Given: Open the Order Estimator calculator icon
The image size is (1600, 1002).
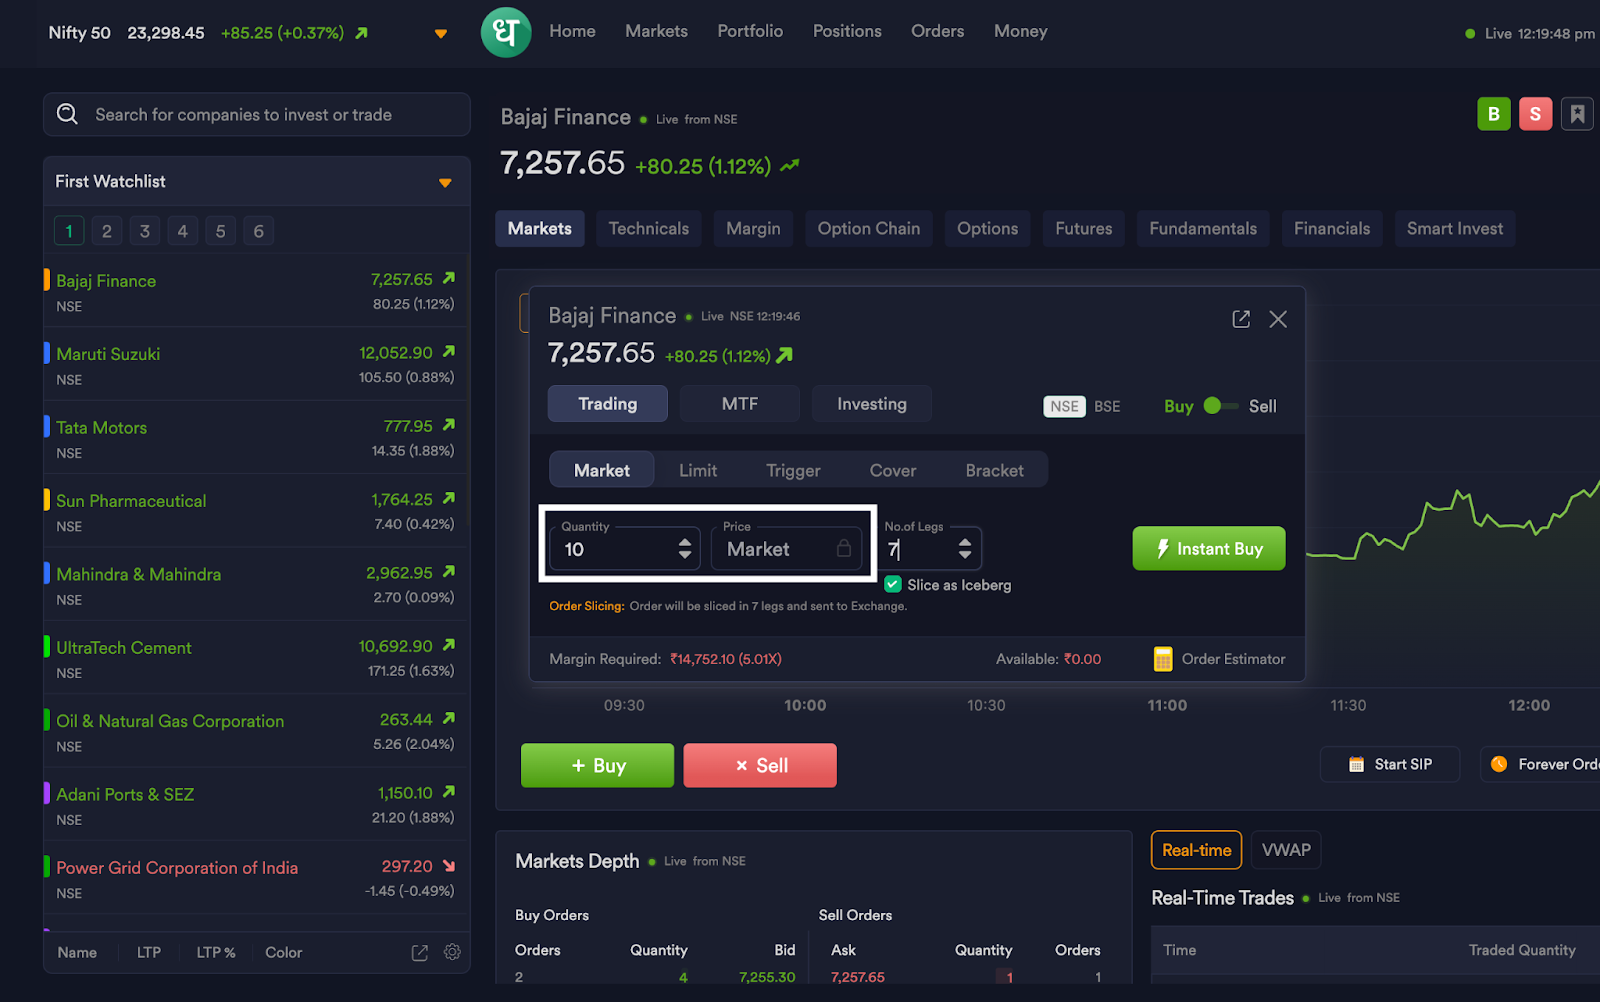Looking at the screenshot, I should pos(1163,659).
